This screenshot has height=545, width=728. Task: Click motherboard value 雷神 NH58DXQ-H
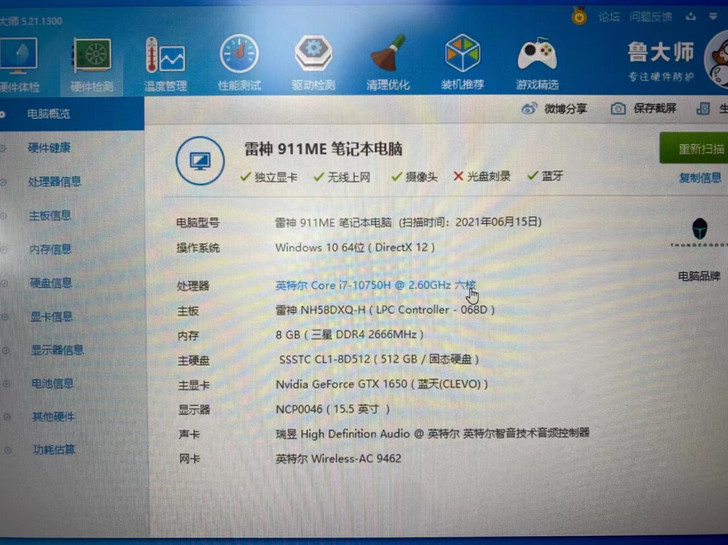pyautogui.click(x=385, y=310)
